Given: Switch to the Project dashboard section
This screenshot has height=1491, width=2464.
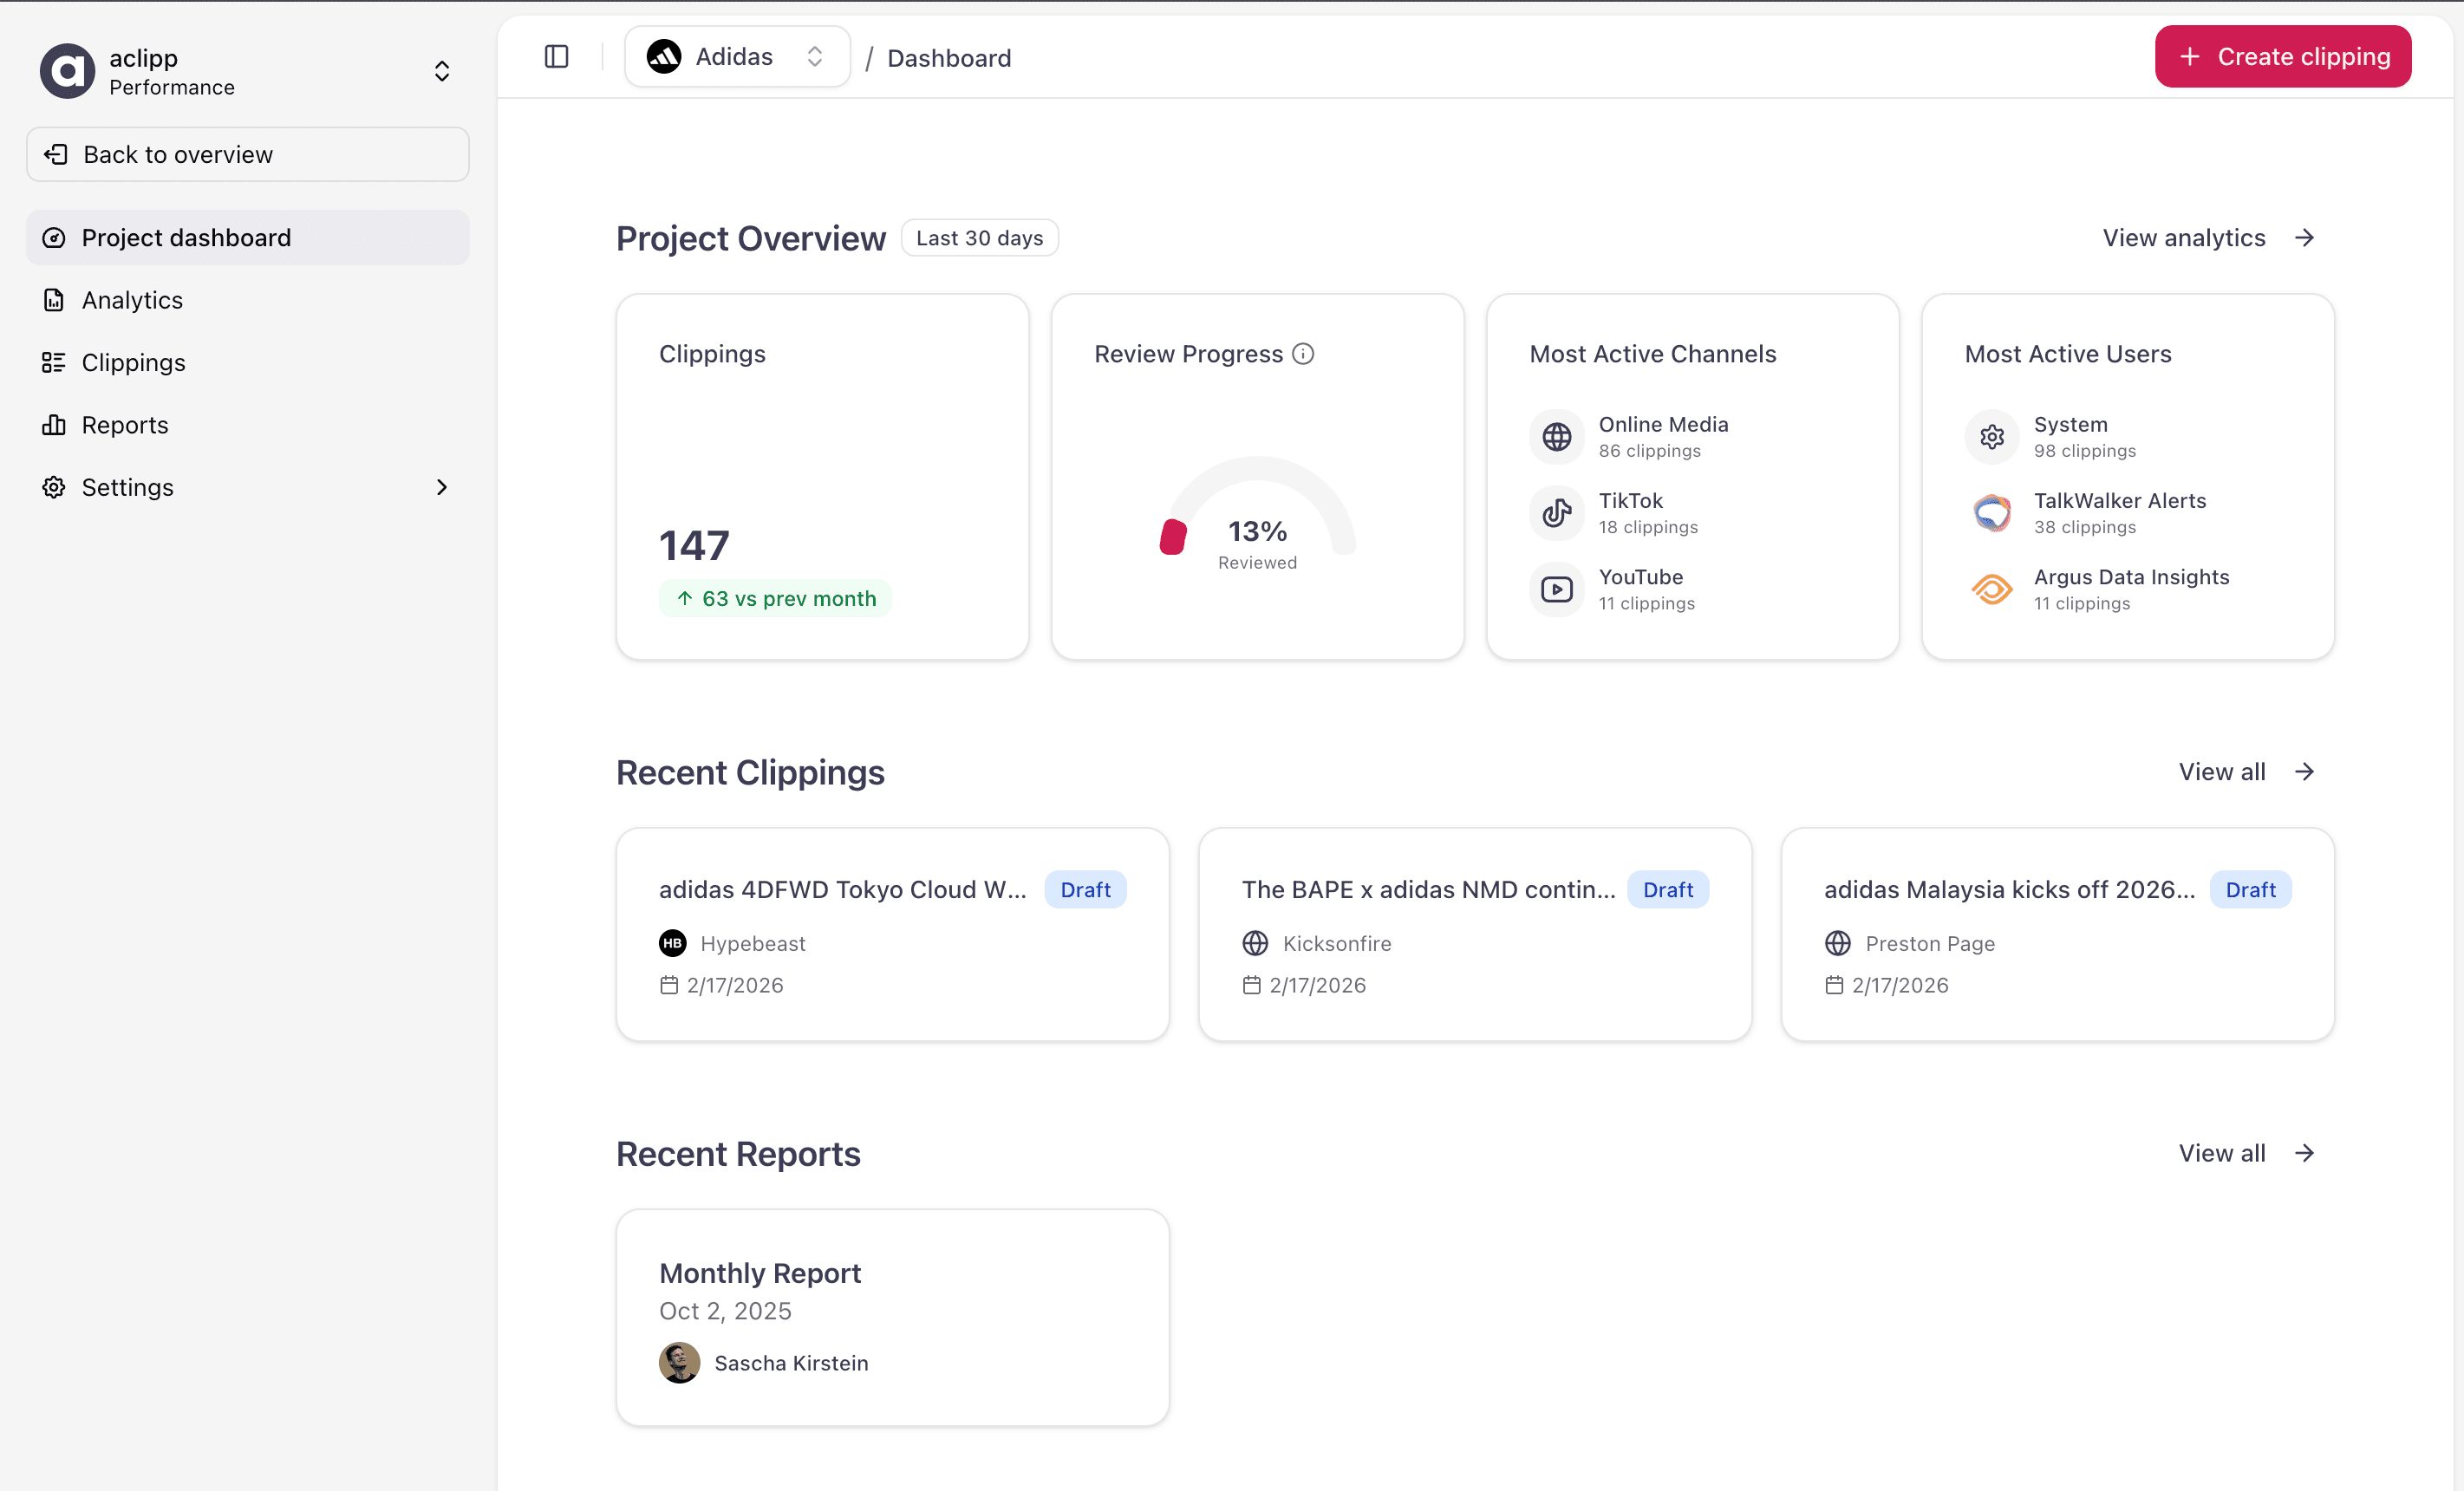Looking at the screenshot, I should [186, 237].
